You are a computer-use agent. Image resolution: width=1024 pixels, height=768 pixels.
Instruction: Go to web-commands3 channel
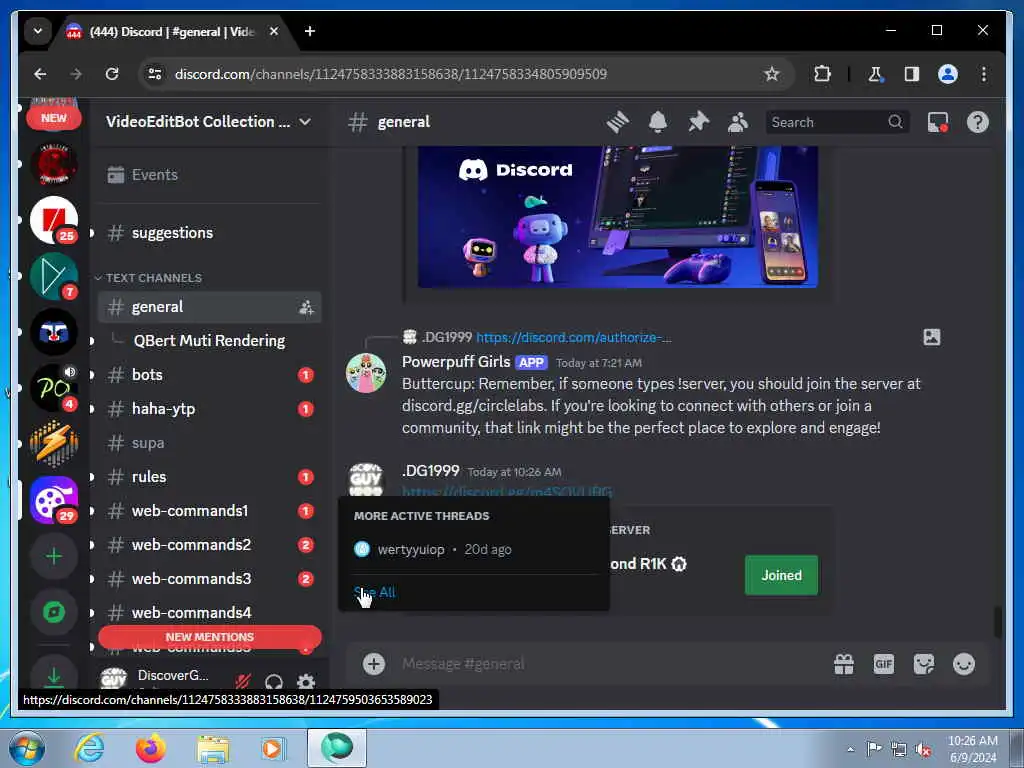[x=209, y=579]
